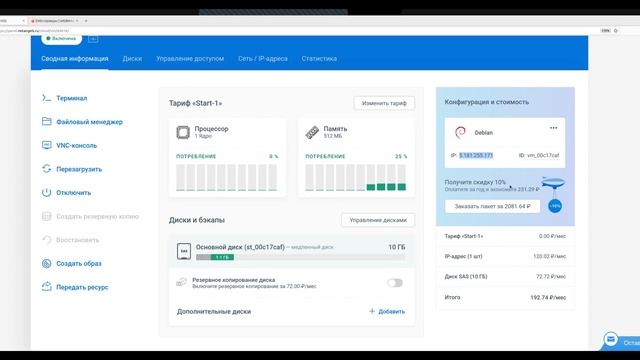The image size is (640, 360).
Task: Click the Тариф «Start-1» price row
Action: coord(505,236)
